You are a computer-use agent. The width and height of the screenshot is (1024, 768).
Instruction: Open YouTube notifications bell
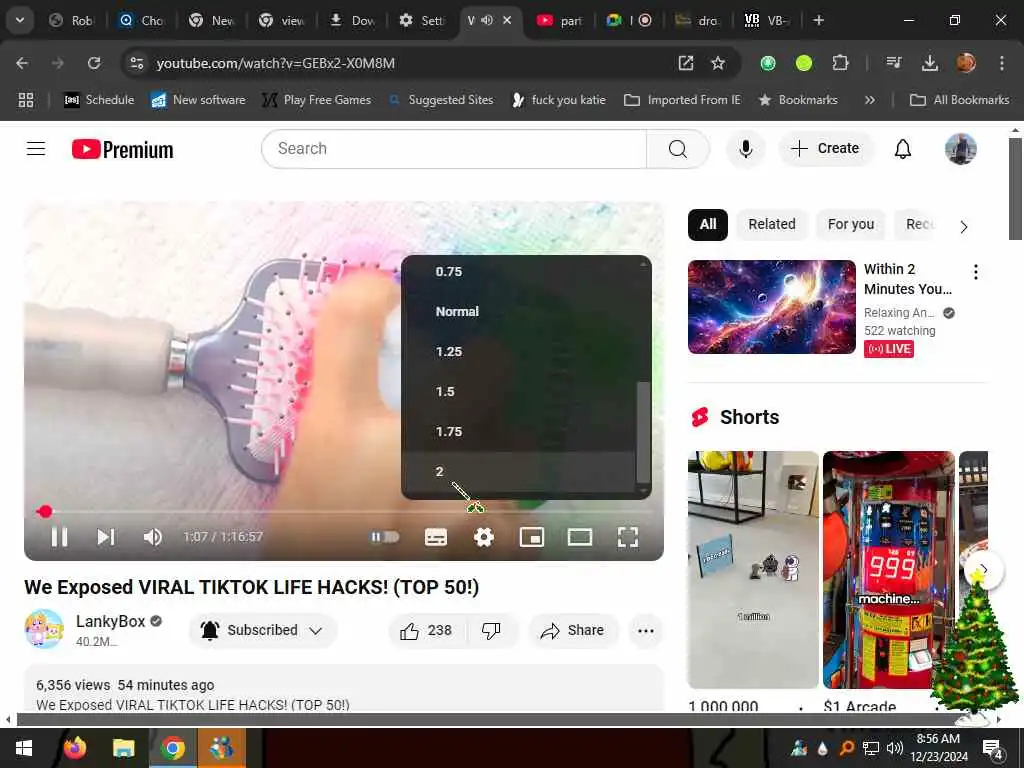click(903, 149)
